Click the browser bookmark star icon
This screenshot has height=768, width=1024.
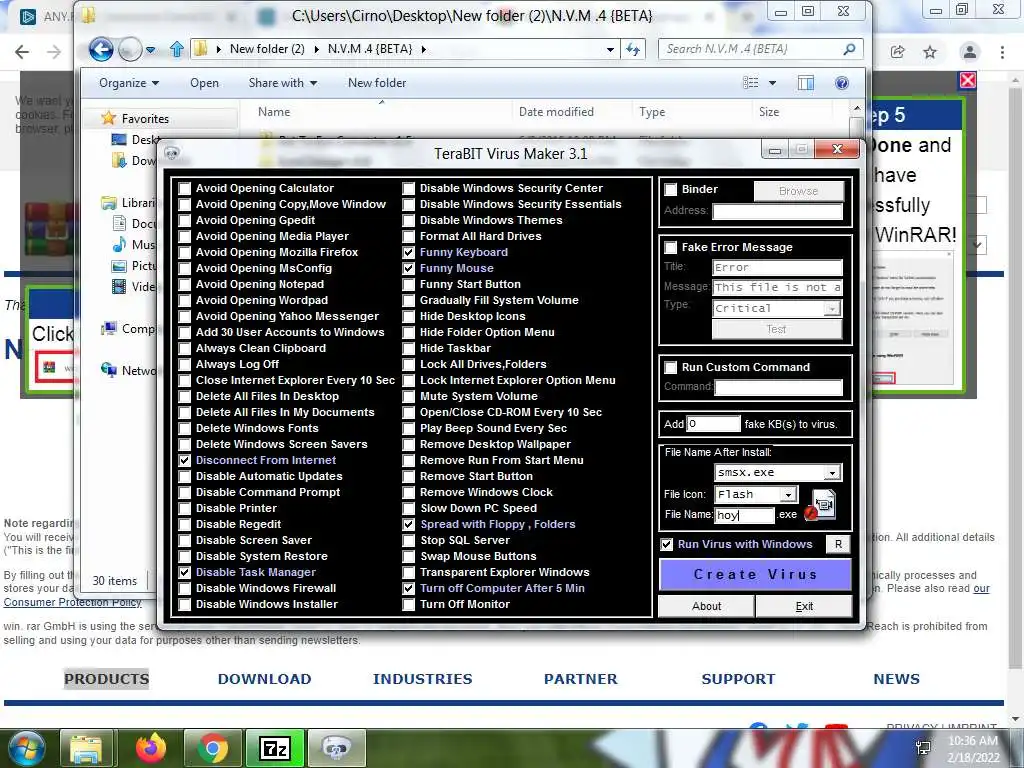pyautogui.click(x=930, y=52)
